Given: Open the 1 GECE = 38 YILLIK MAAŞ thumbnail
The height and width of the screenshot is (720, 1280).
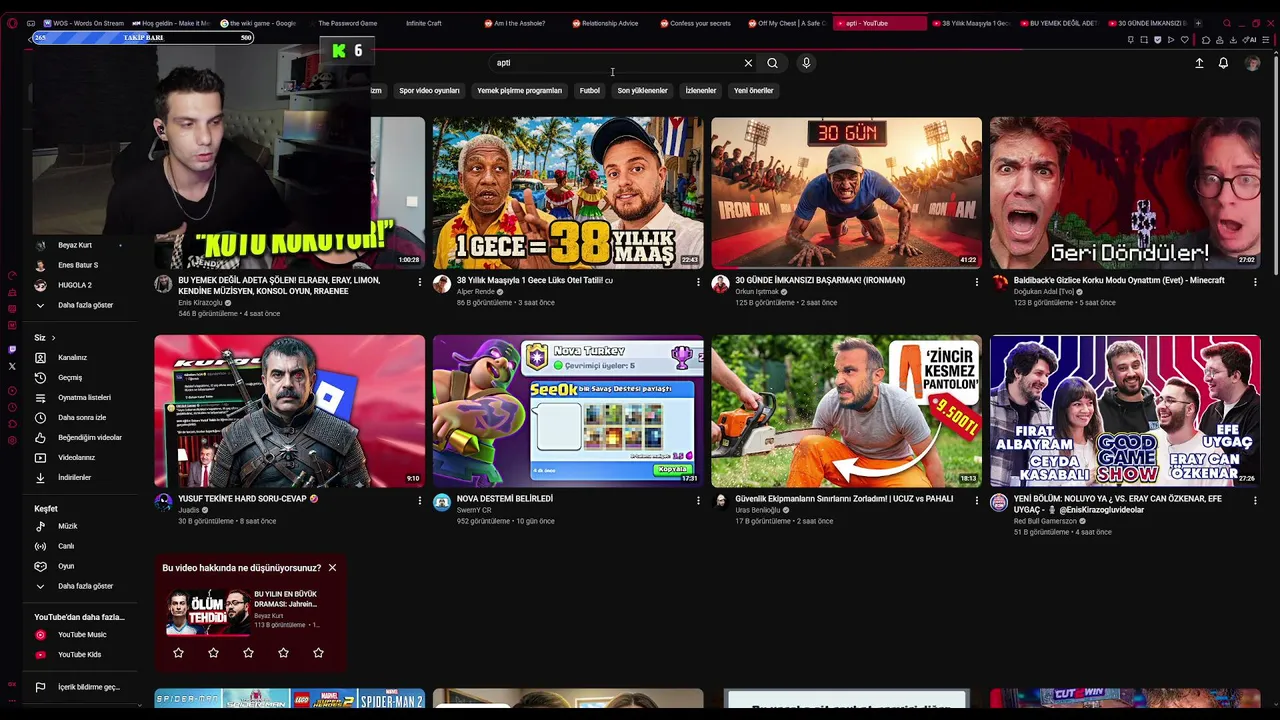Looking at the screenshot, I should pyautogui.click(x=568, y=193).
